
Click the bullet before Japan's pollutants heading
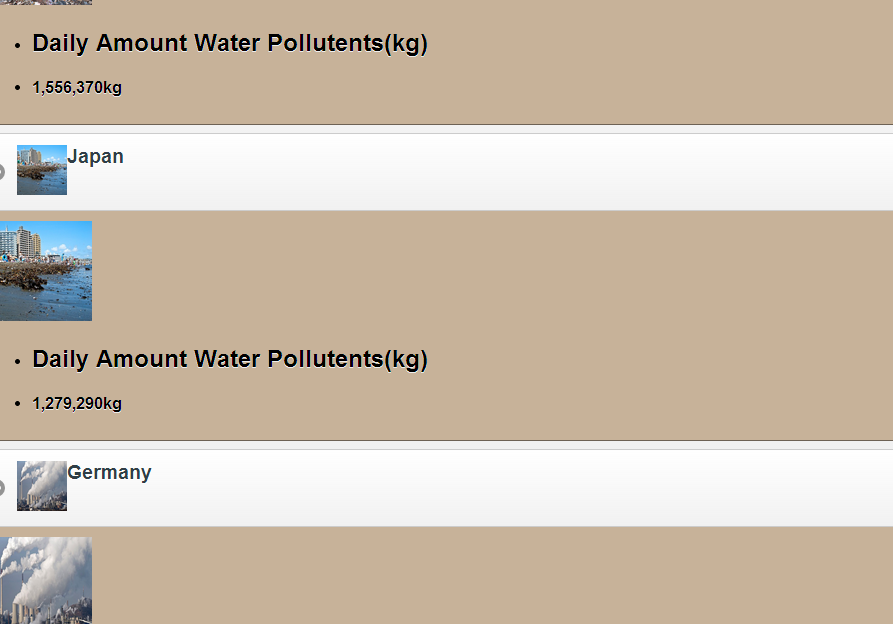tap(18, 361)
